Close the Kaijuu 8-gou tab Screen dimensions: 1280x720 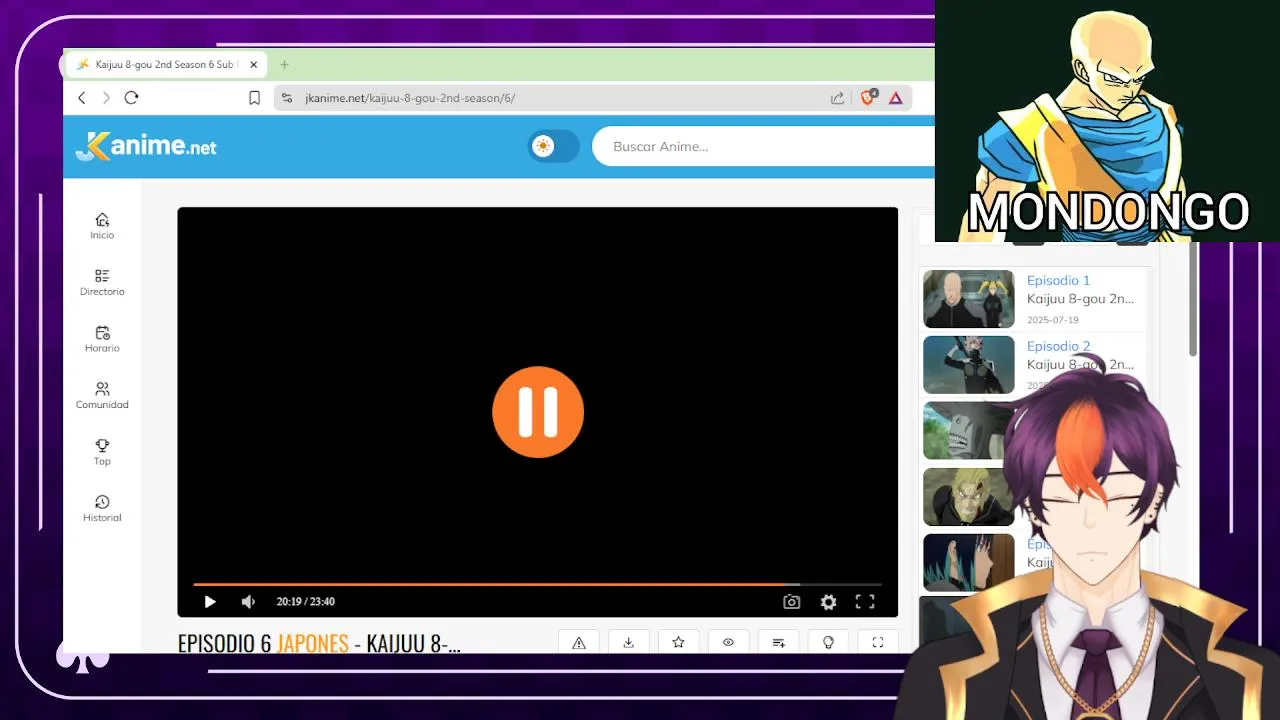click(253, 64)
